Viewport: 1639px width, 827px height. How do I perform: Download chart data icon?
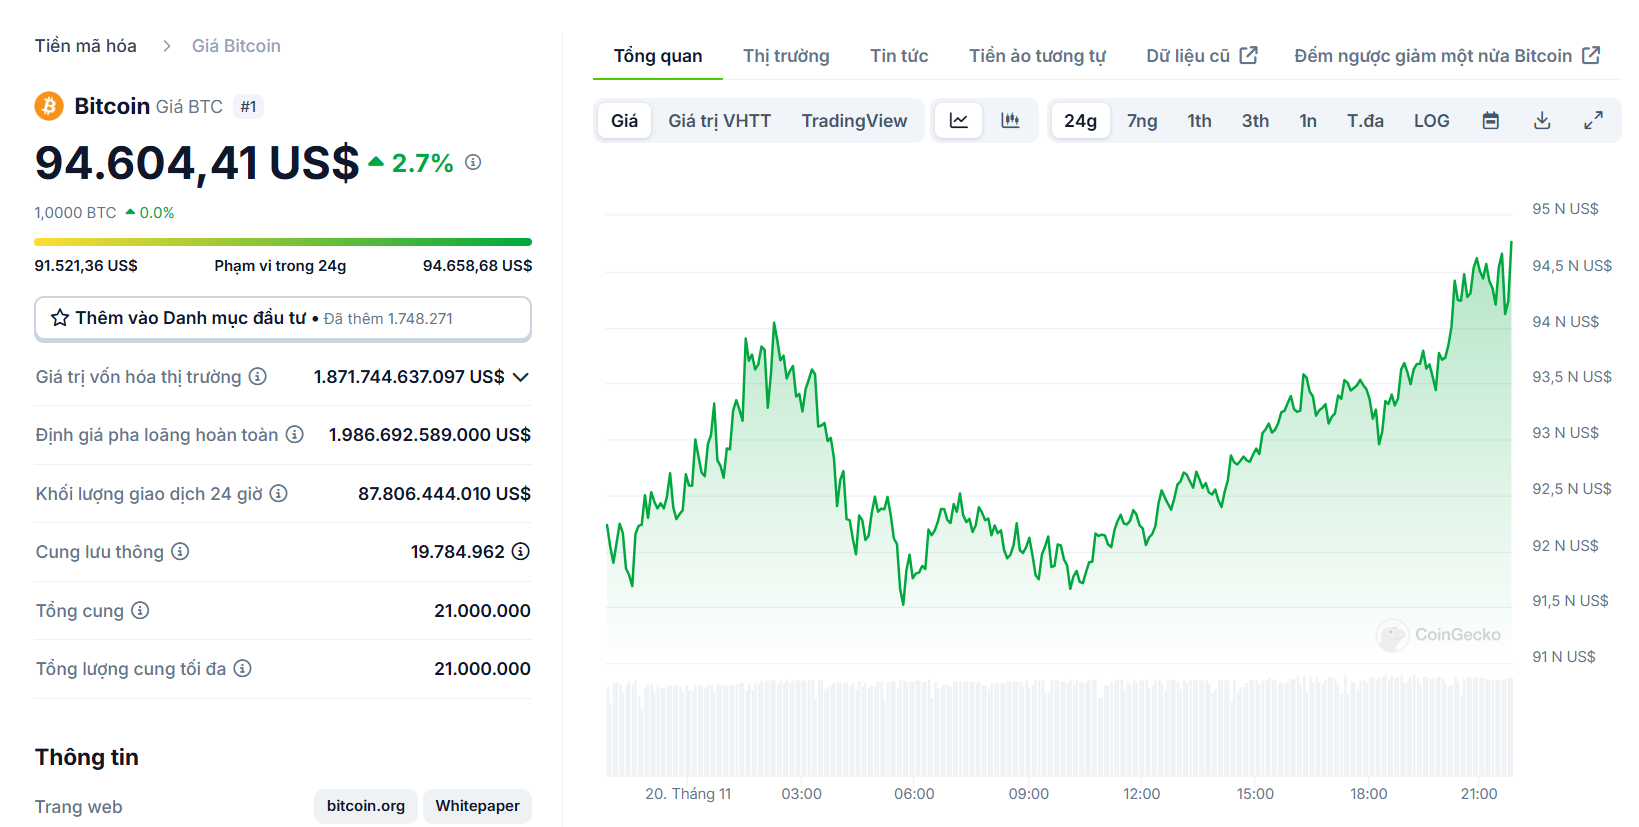click(1542, 121)
